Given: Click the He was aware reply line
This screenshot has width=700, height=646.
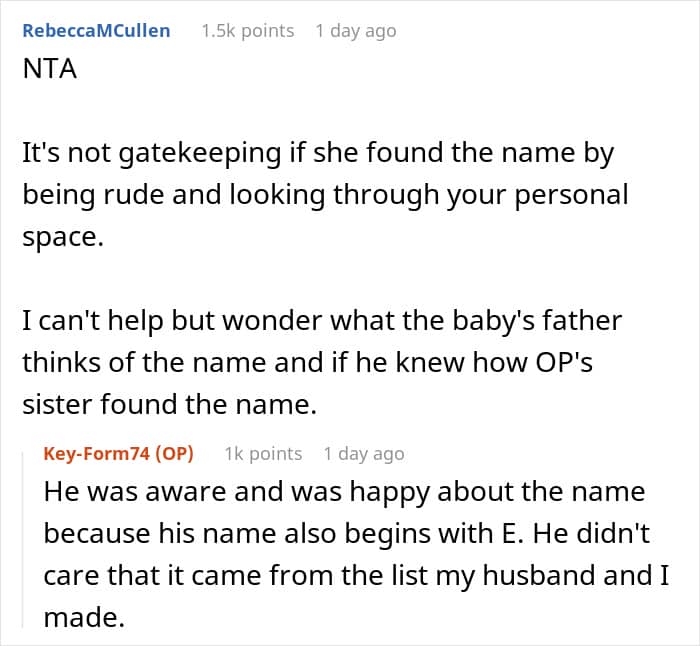Looking at the screenshot, I should click(x=345, y=492).
